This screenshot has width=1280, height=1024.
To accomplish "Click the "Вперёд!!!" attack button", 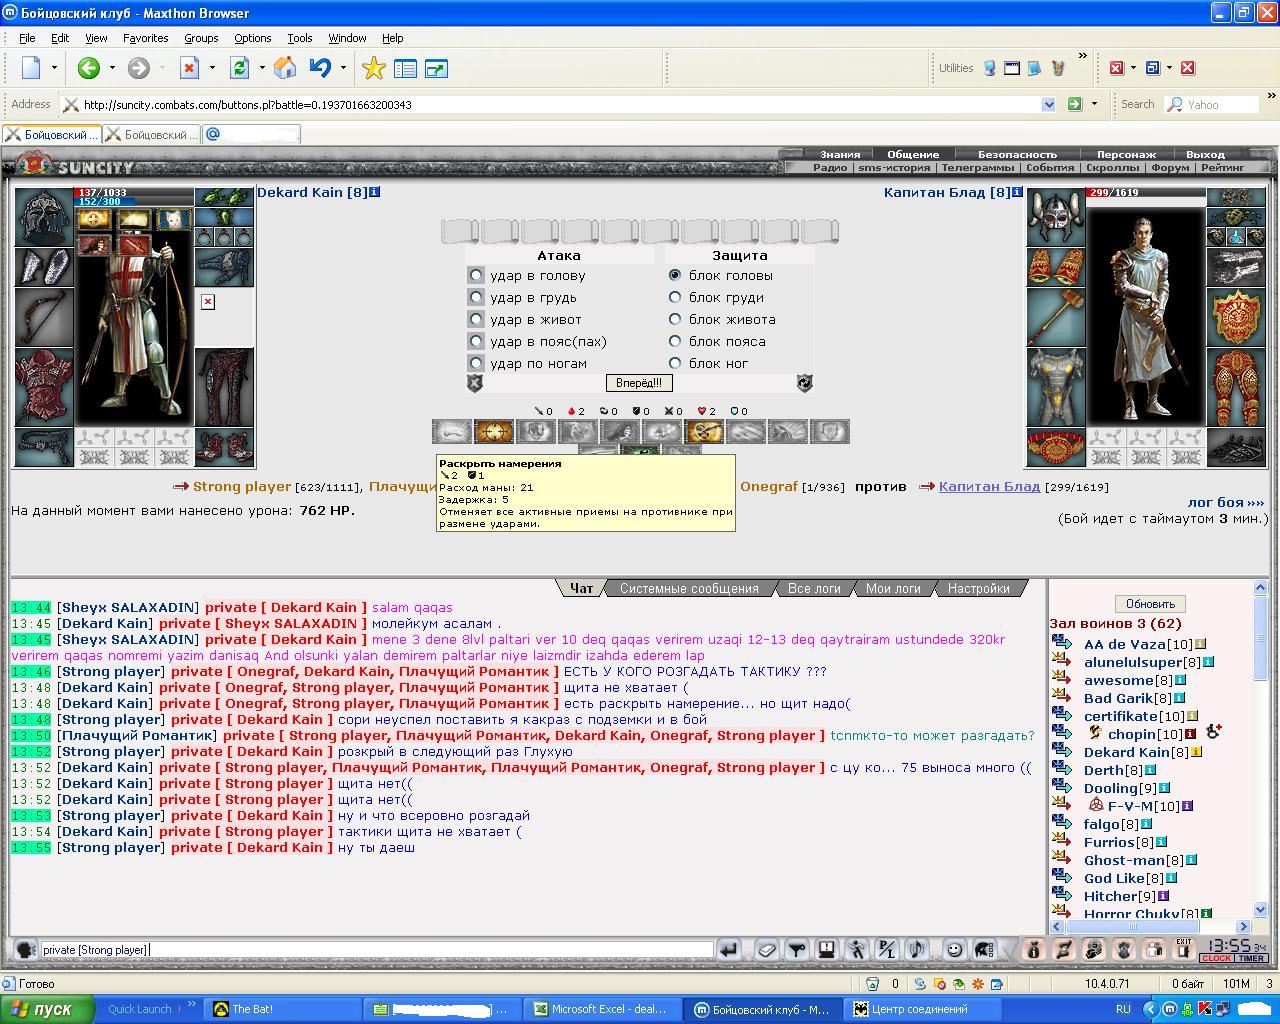I will point(639,383).
